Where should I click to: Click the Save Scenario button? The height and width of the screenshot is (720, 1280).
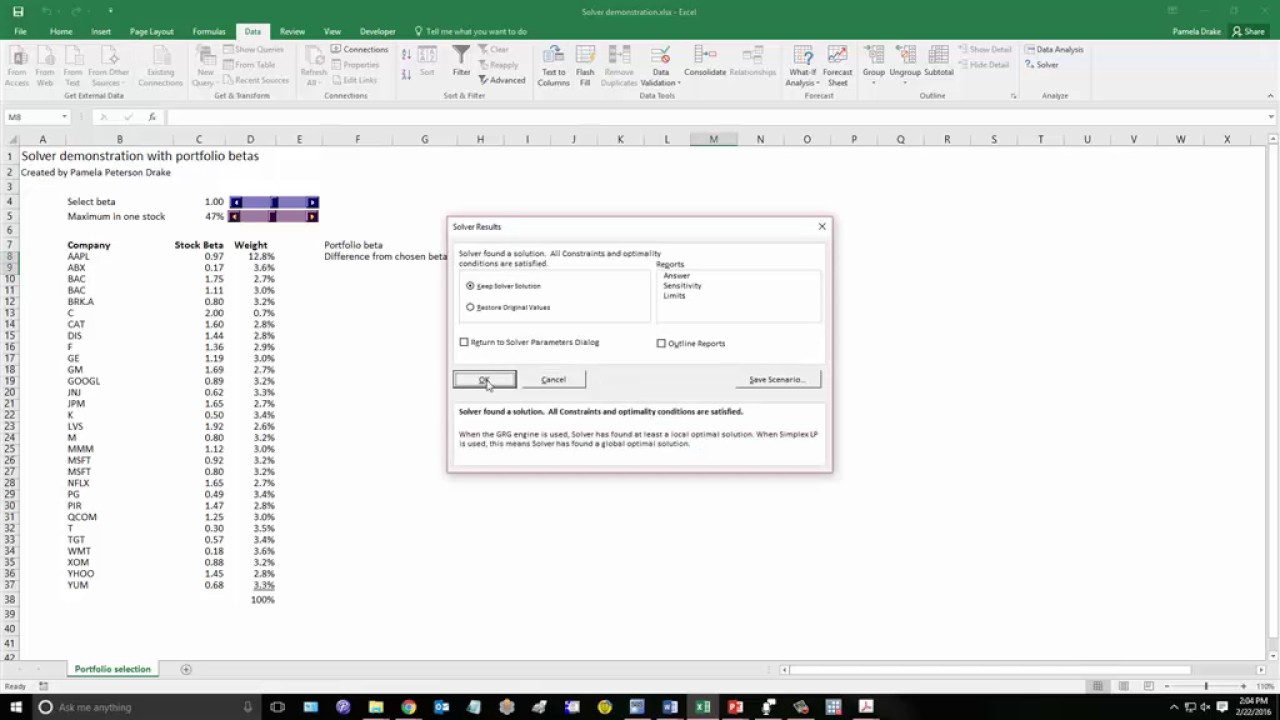[x=777, y=380]
